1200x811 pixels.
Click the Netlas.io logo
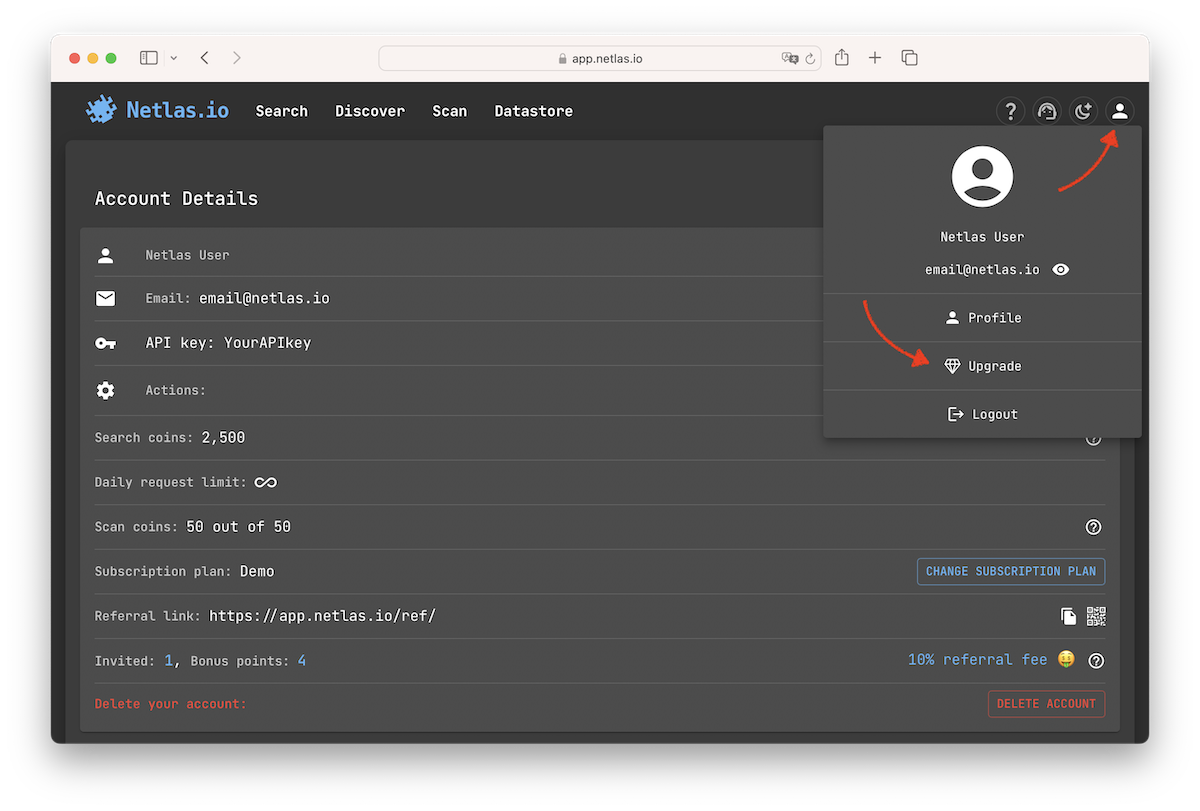158,110
